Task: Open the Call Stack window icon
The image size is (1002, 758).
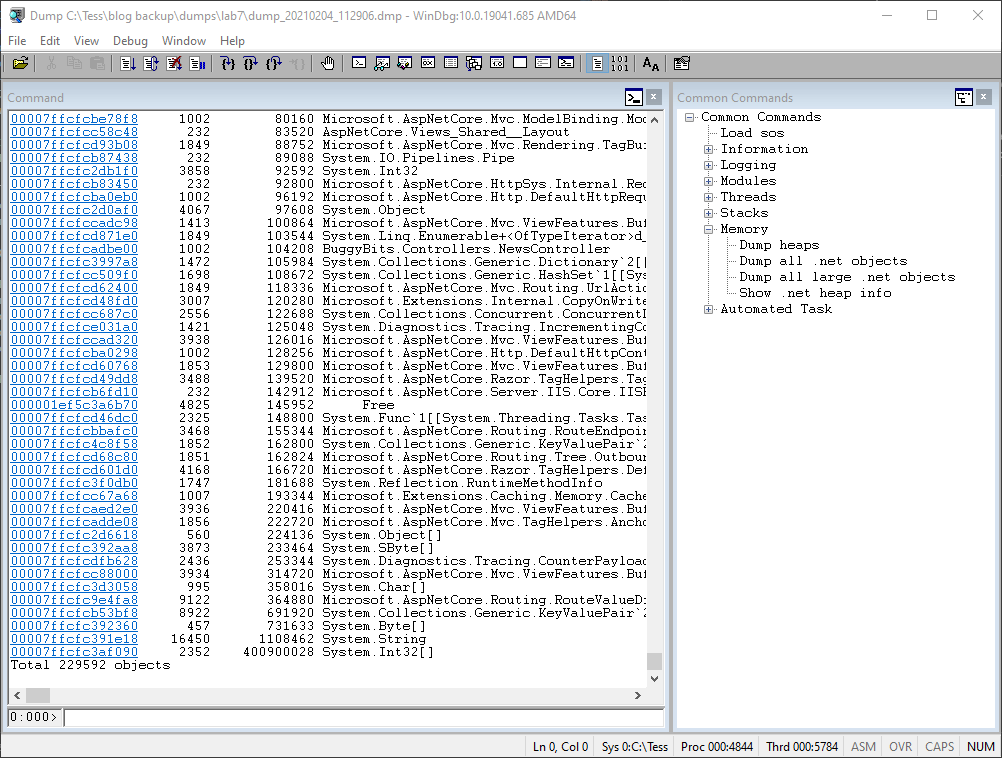Action: (474, 63)
